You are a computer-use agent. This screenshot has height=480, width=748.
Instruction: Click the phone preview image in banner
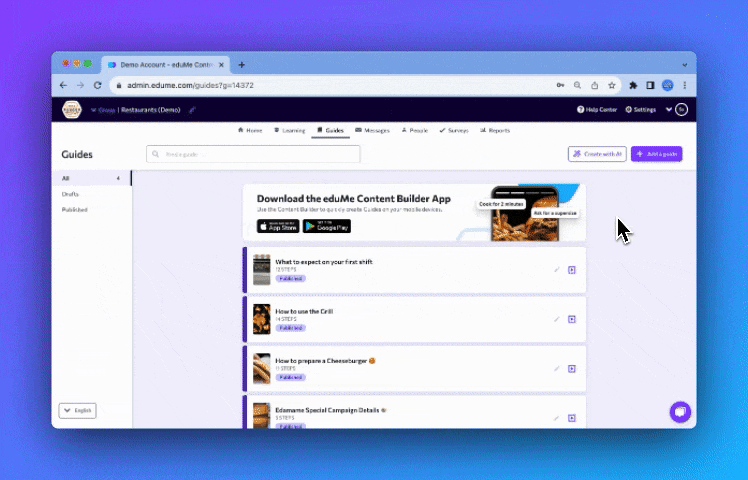click(525, 213)
